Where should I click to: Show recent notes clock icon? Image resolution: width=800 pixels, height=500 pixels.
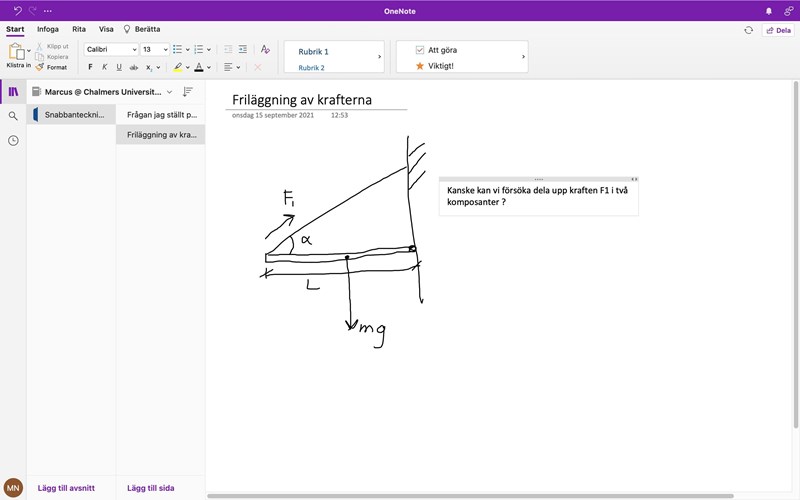pyautogui.click(x=13, y=141)
